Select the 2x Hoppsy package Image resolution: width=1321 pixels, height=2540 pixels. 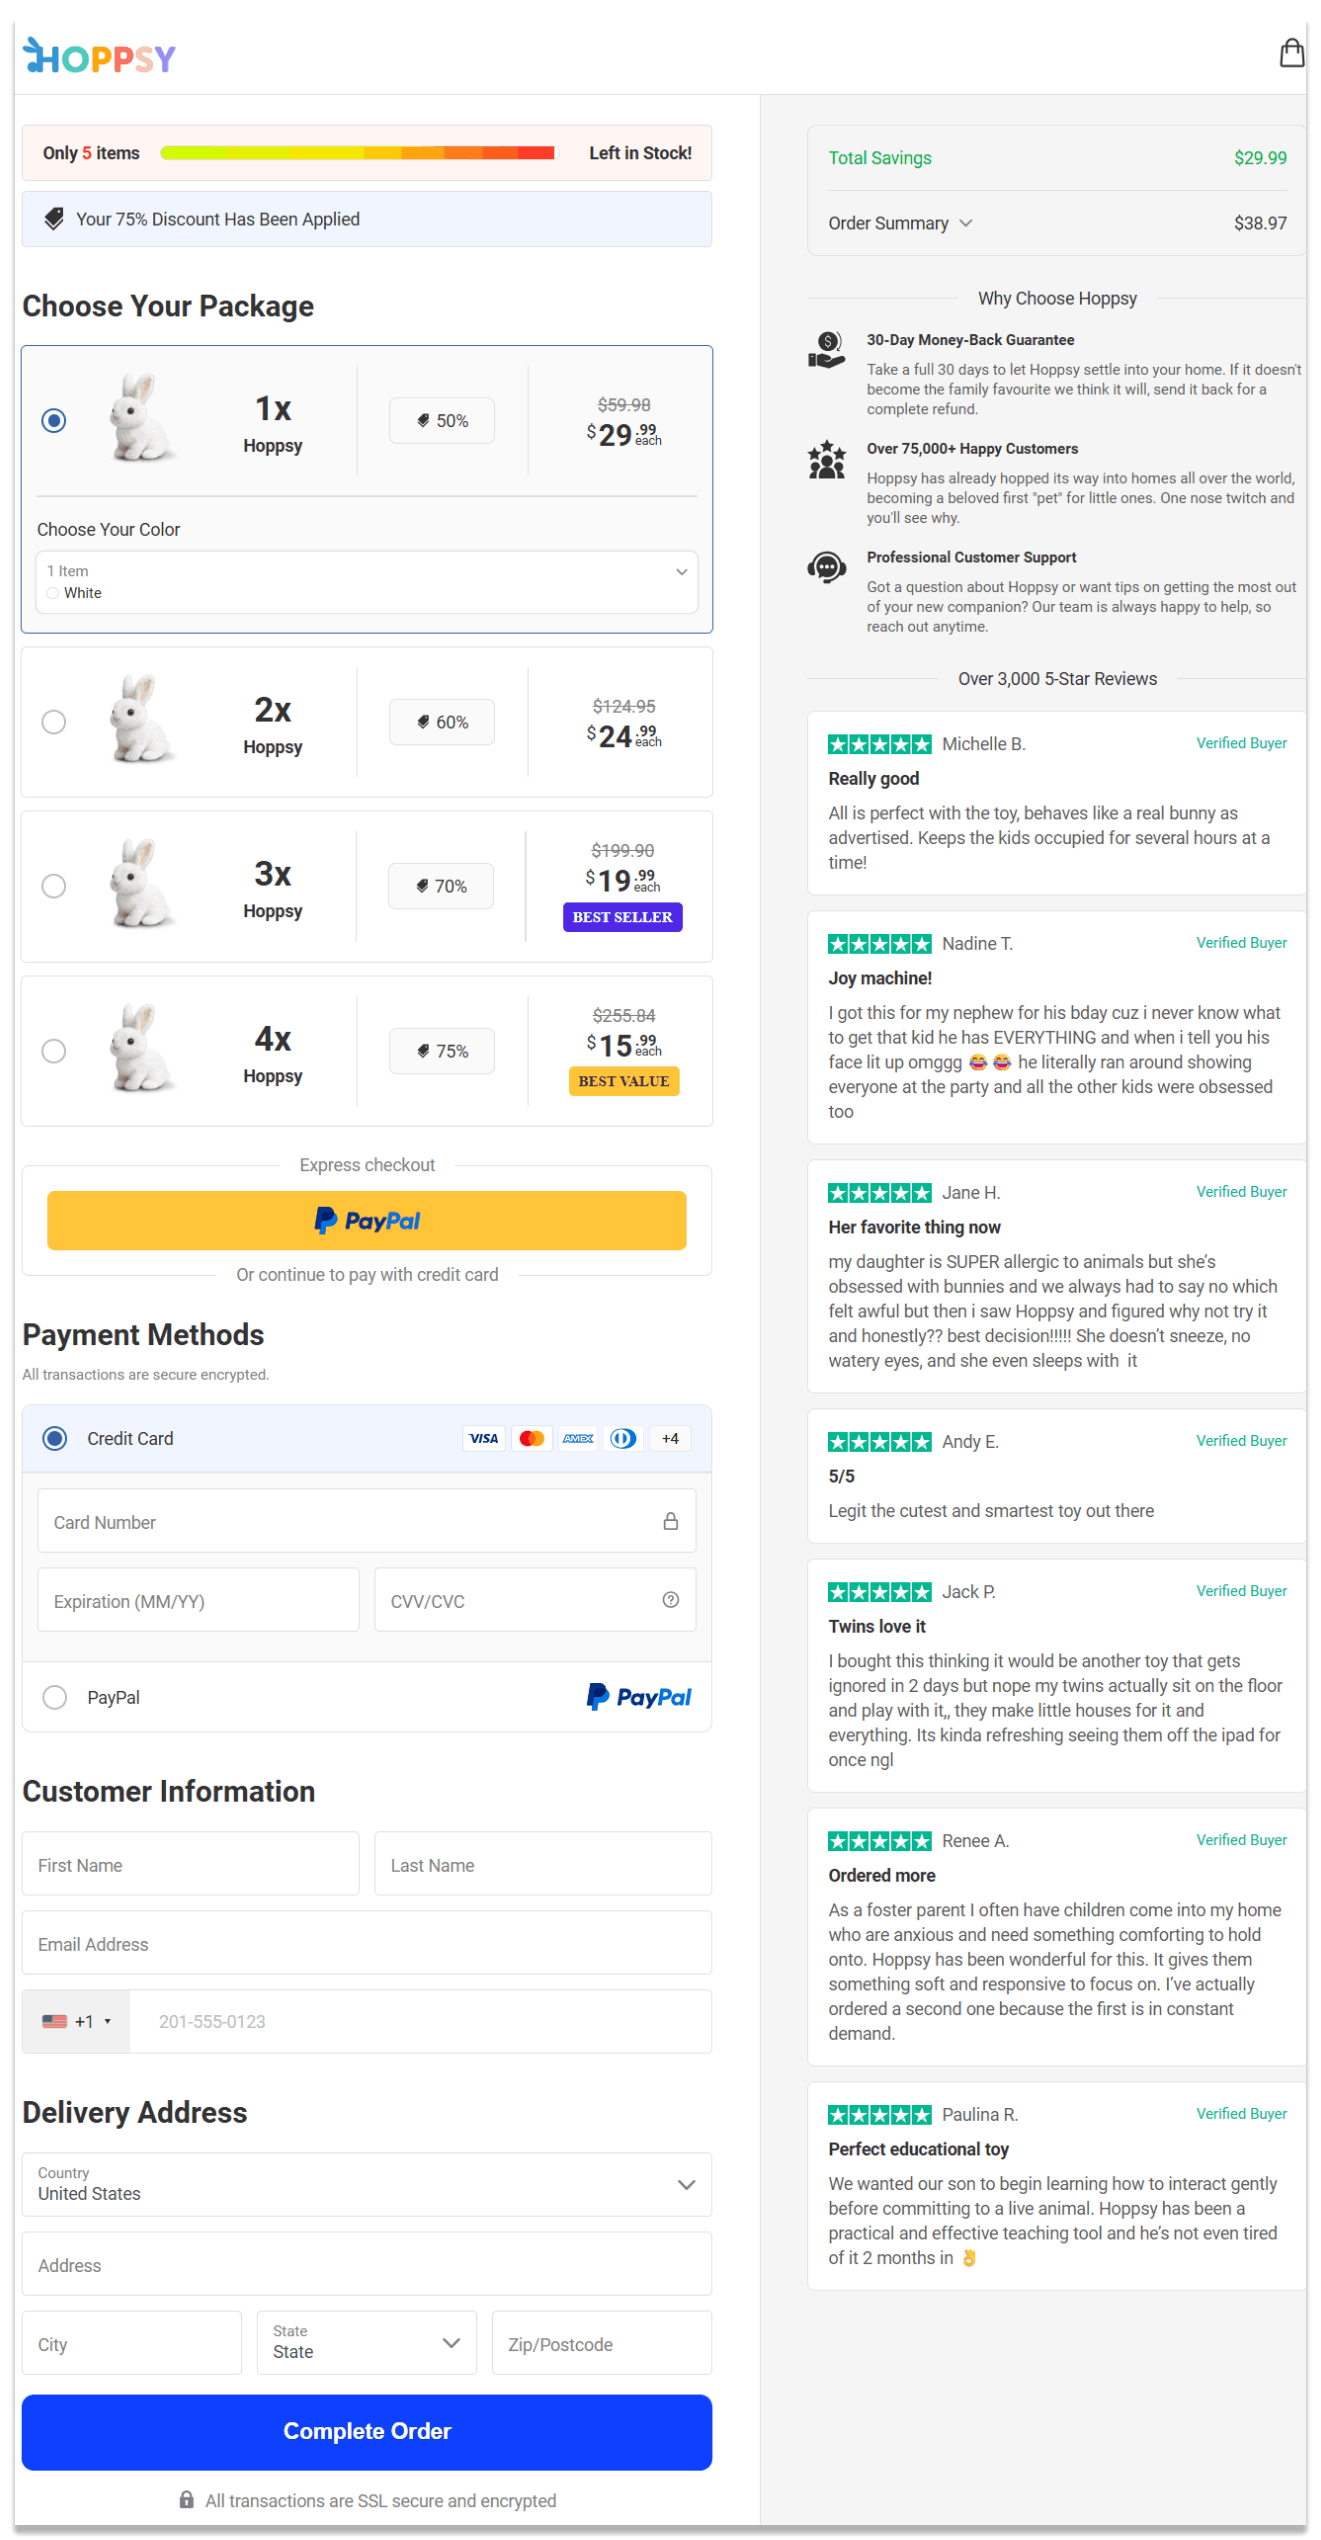tap(55, 722)
